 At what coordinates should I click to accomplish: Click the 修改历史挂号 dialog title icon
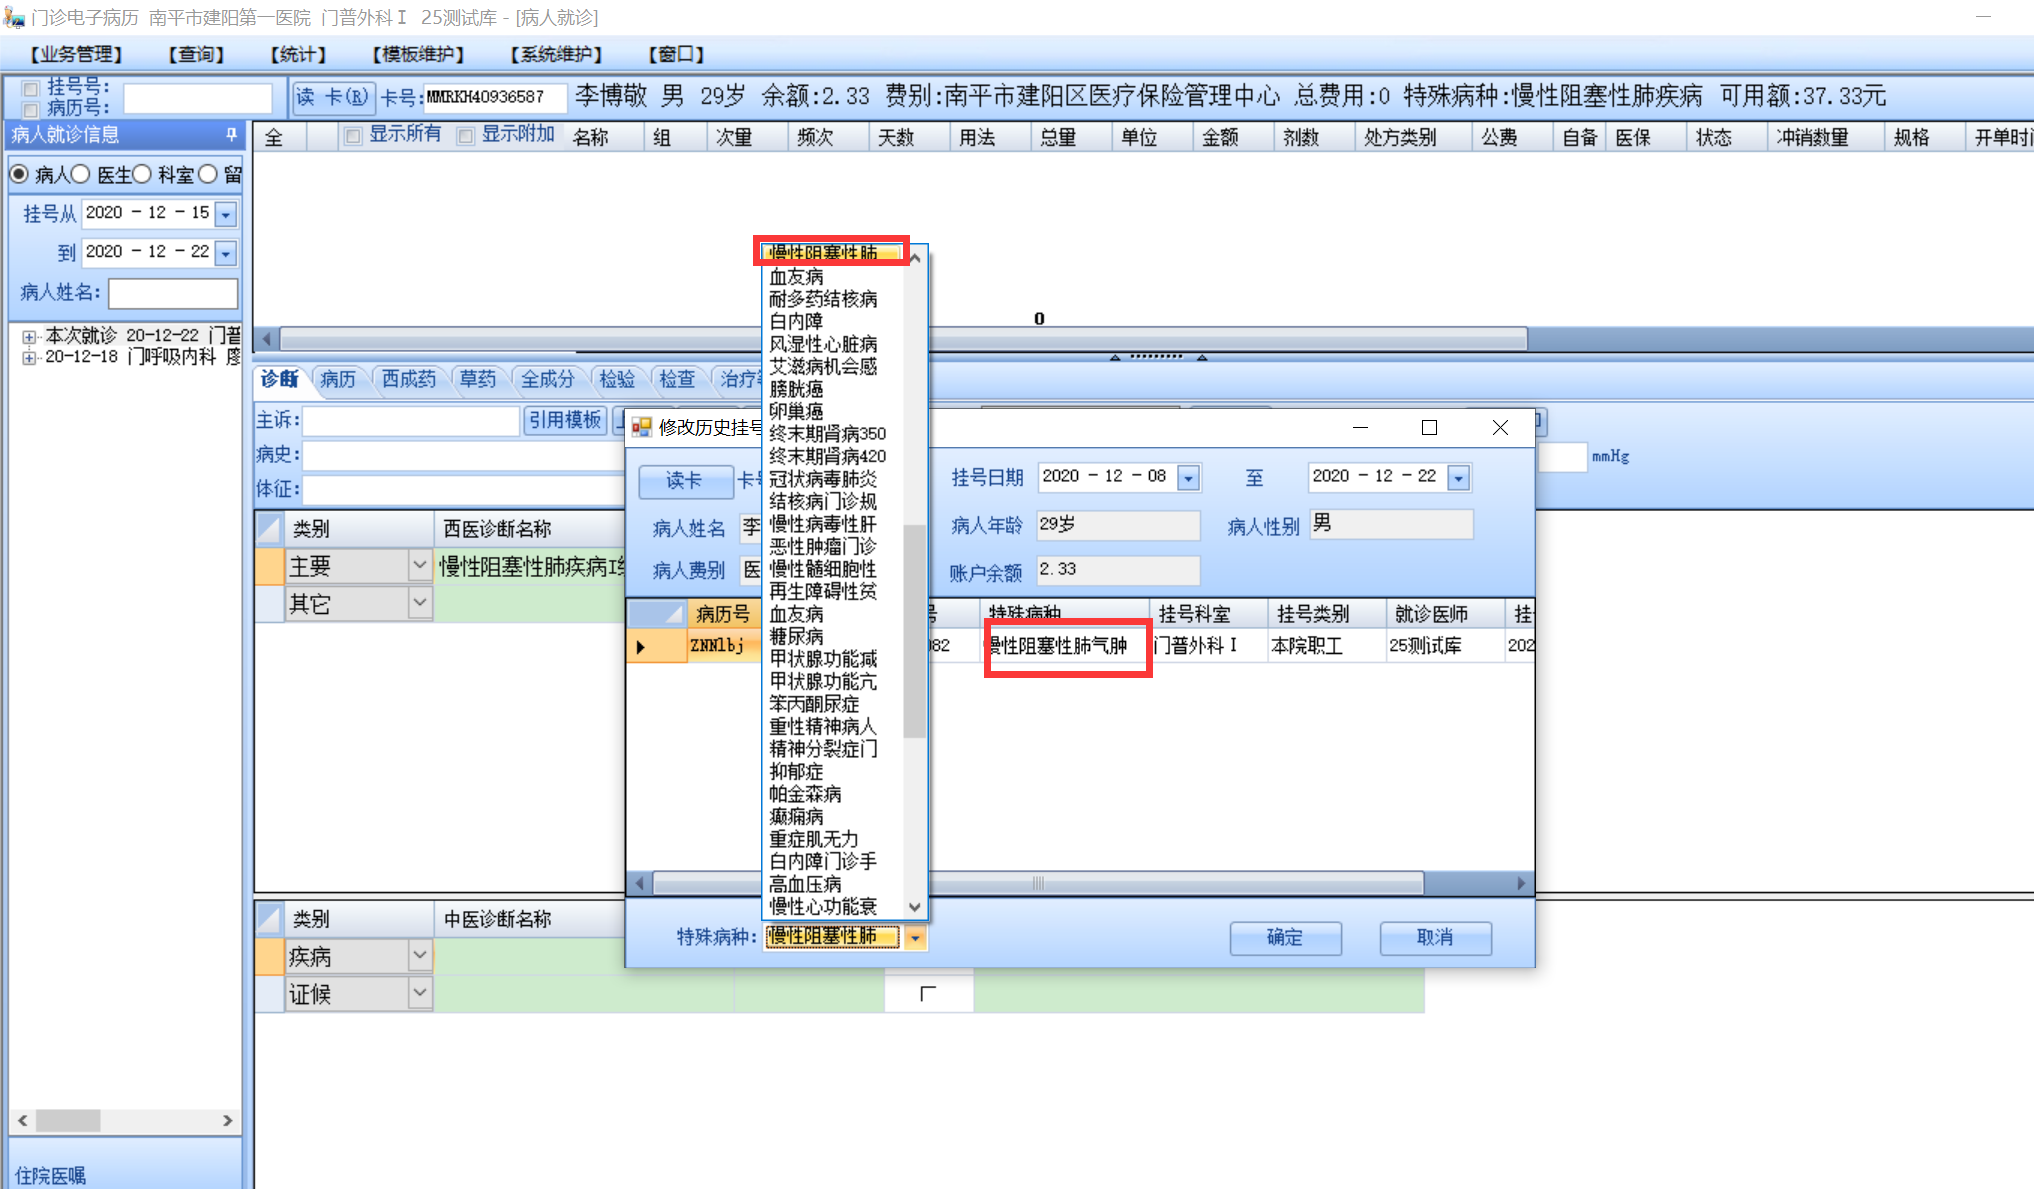point(641,428)
